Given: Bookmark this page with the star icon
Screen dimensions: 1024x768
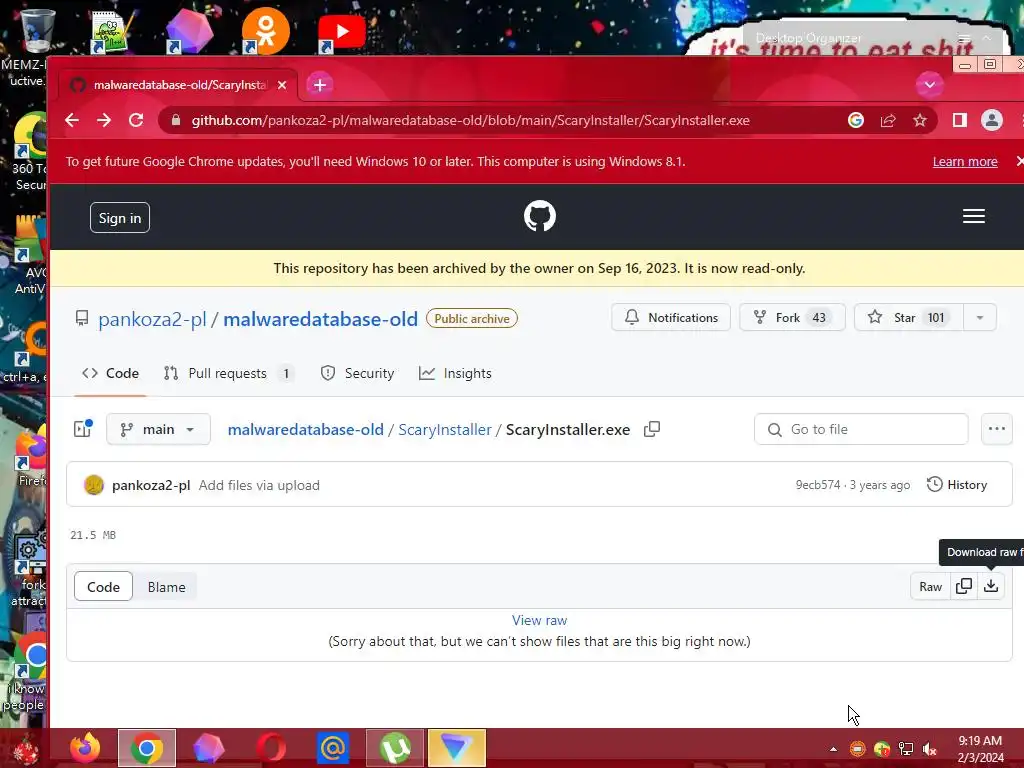Looking at the screenshot, I should pos(920,120).
